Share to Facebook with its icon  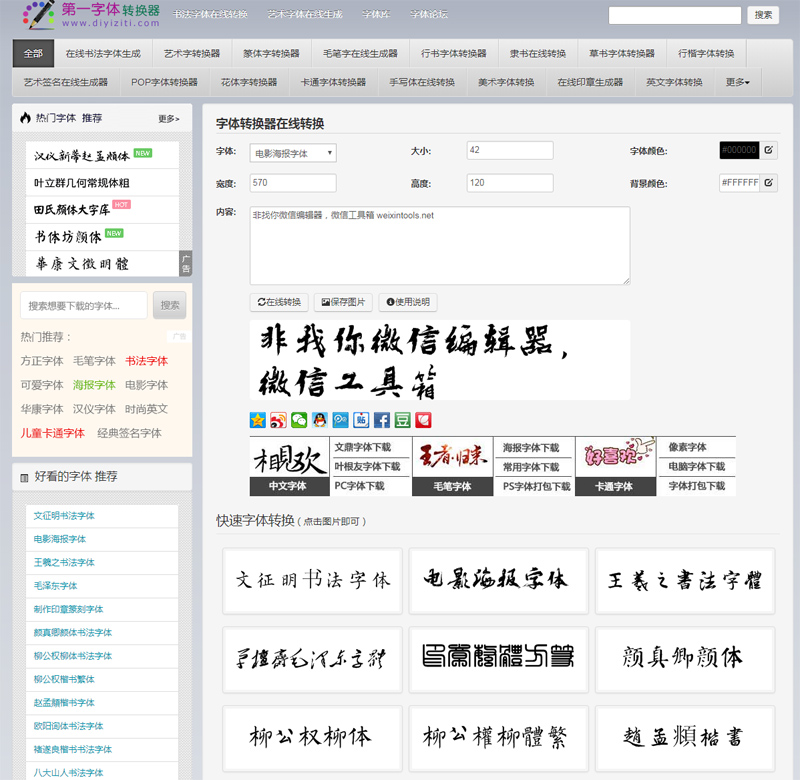(384, 420)
